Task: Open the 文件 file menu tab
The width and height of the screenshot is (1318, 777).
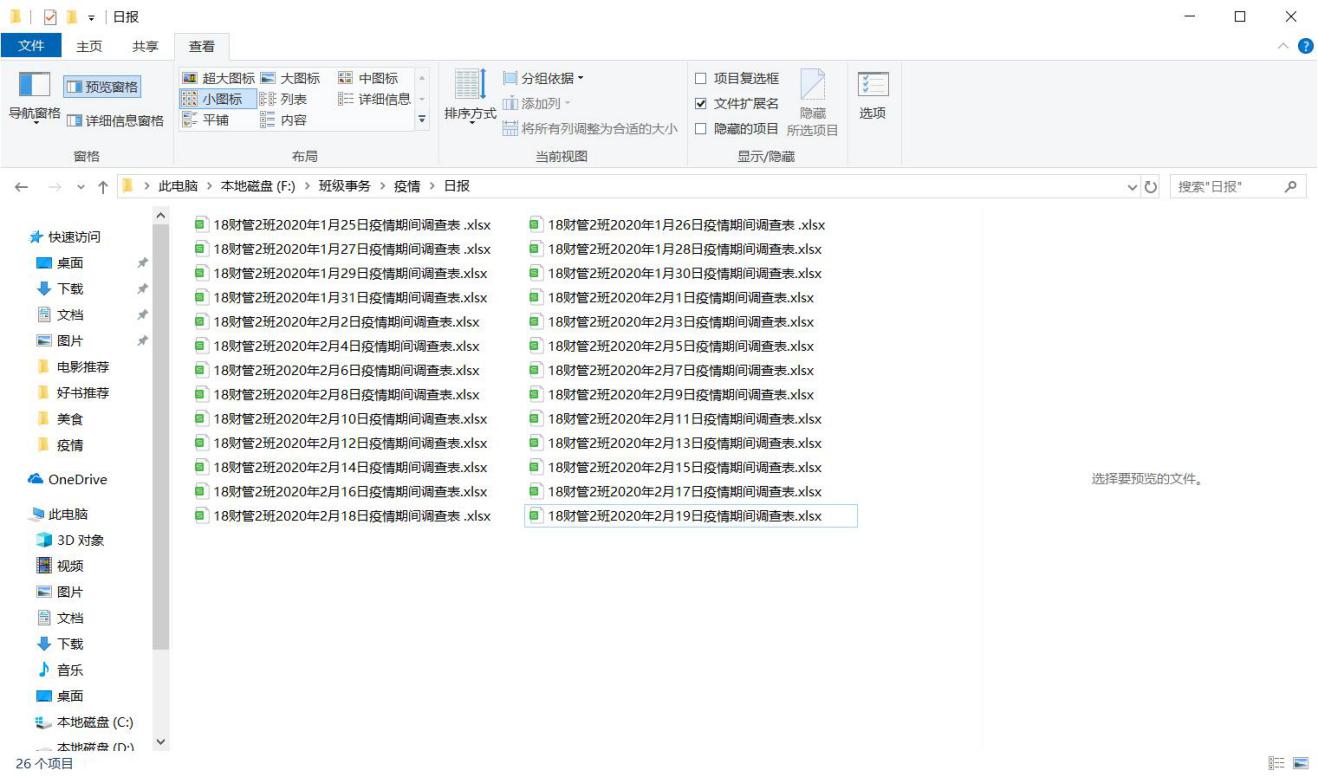Action: (32, 46)
